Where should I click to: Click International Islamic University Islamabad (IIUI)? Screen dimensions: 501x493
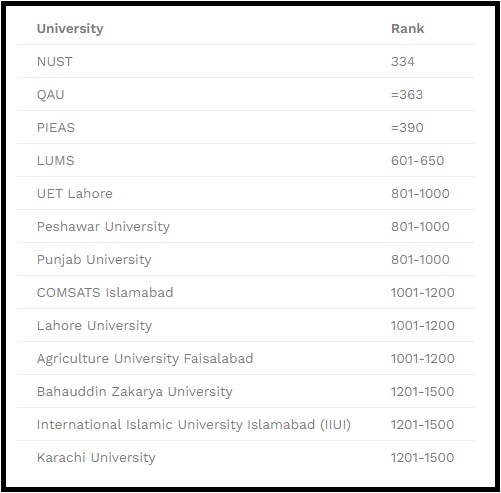[x=194, y=425]
